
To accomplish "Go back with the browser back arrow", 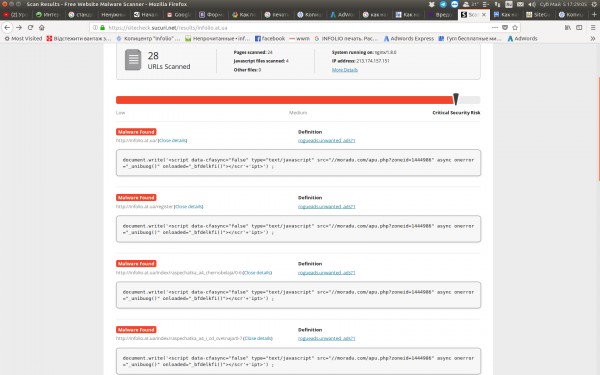I will click(x=7, y=28).
